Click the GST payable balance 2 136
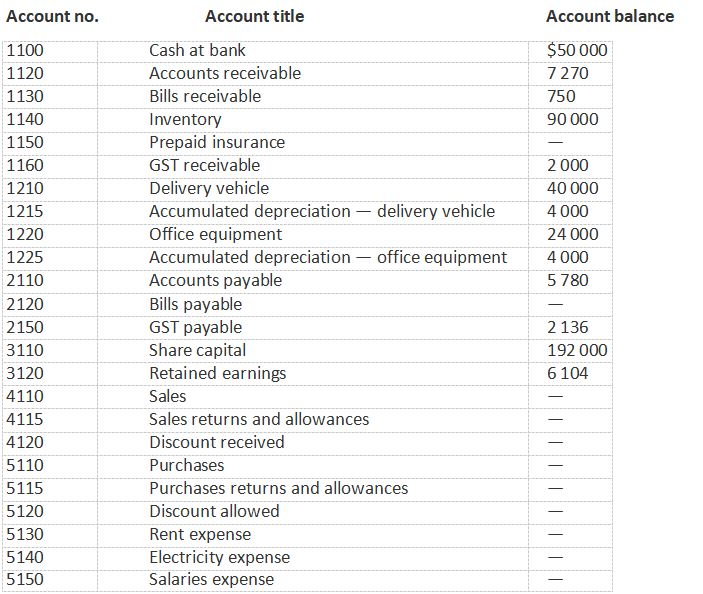703x594 pixels. (x=568, y=327)
